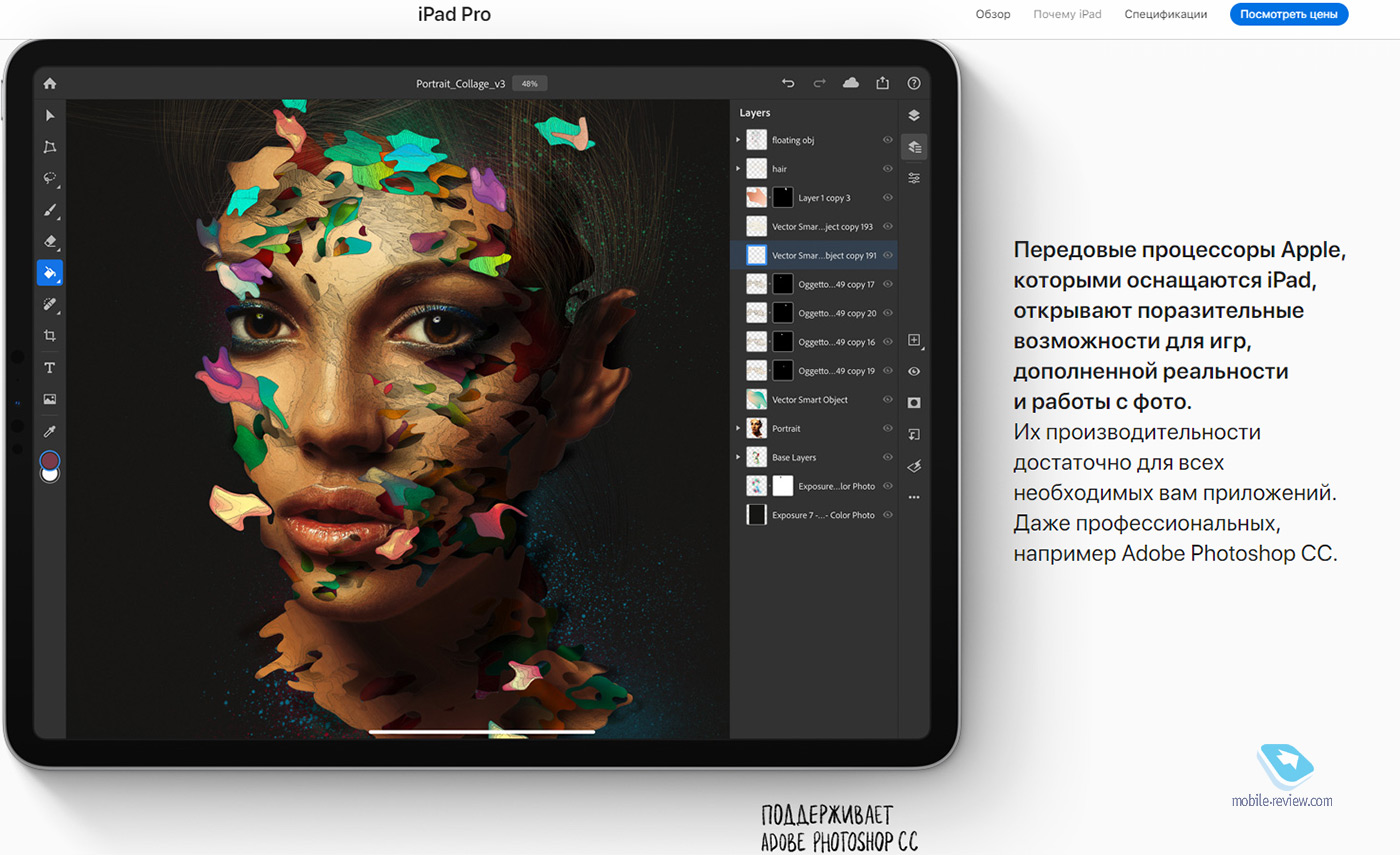Expand the hair layer group

[x=738, y=169]
